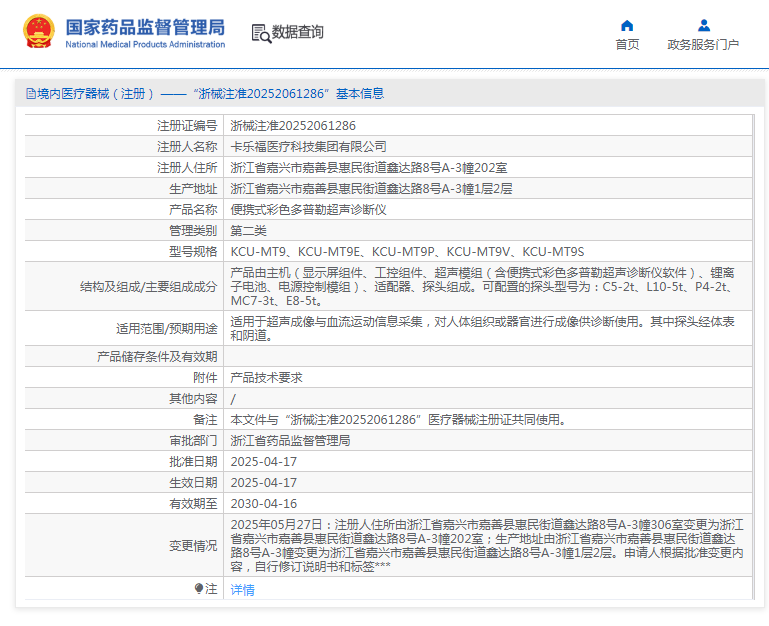Click the 数据查询 search document icon
The height and width of the screenshot is (626, 769).
click(x=260, y=33)
